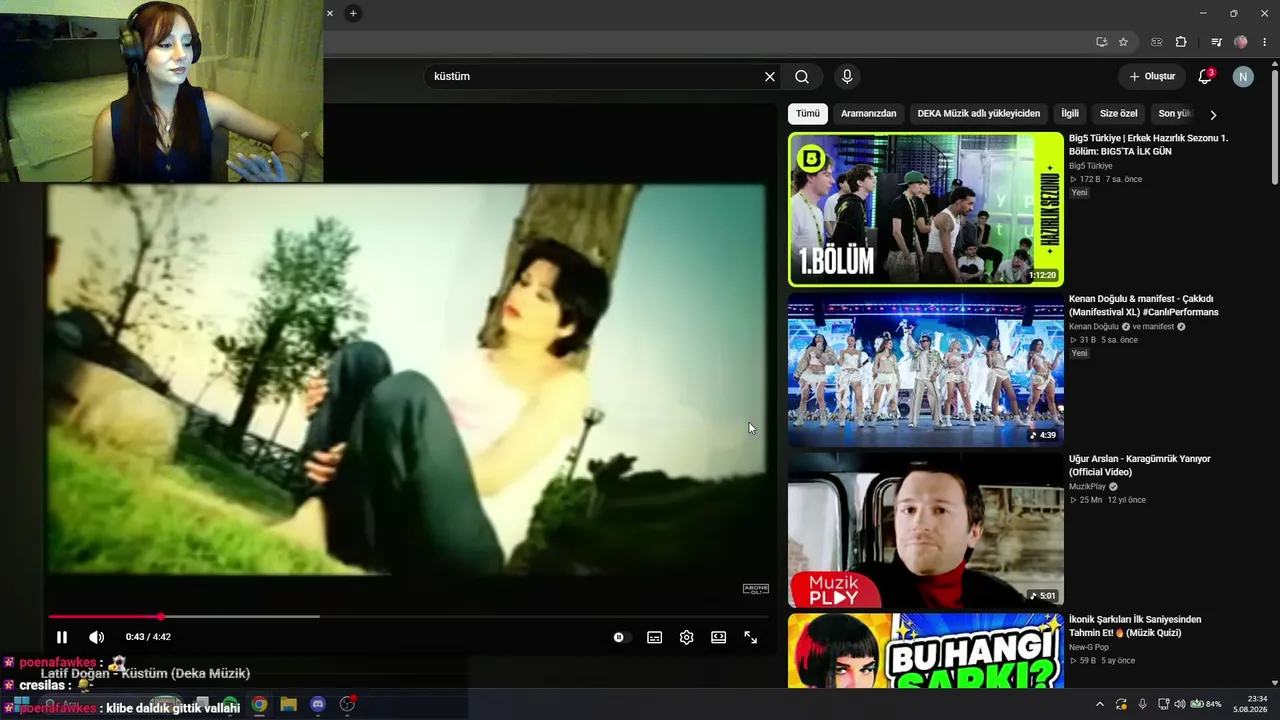Open YouTube notifications bell
The height and width of the screenshot is (720, 1280).
[1205, 76]
